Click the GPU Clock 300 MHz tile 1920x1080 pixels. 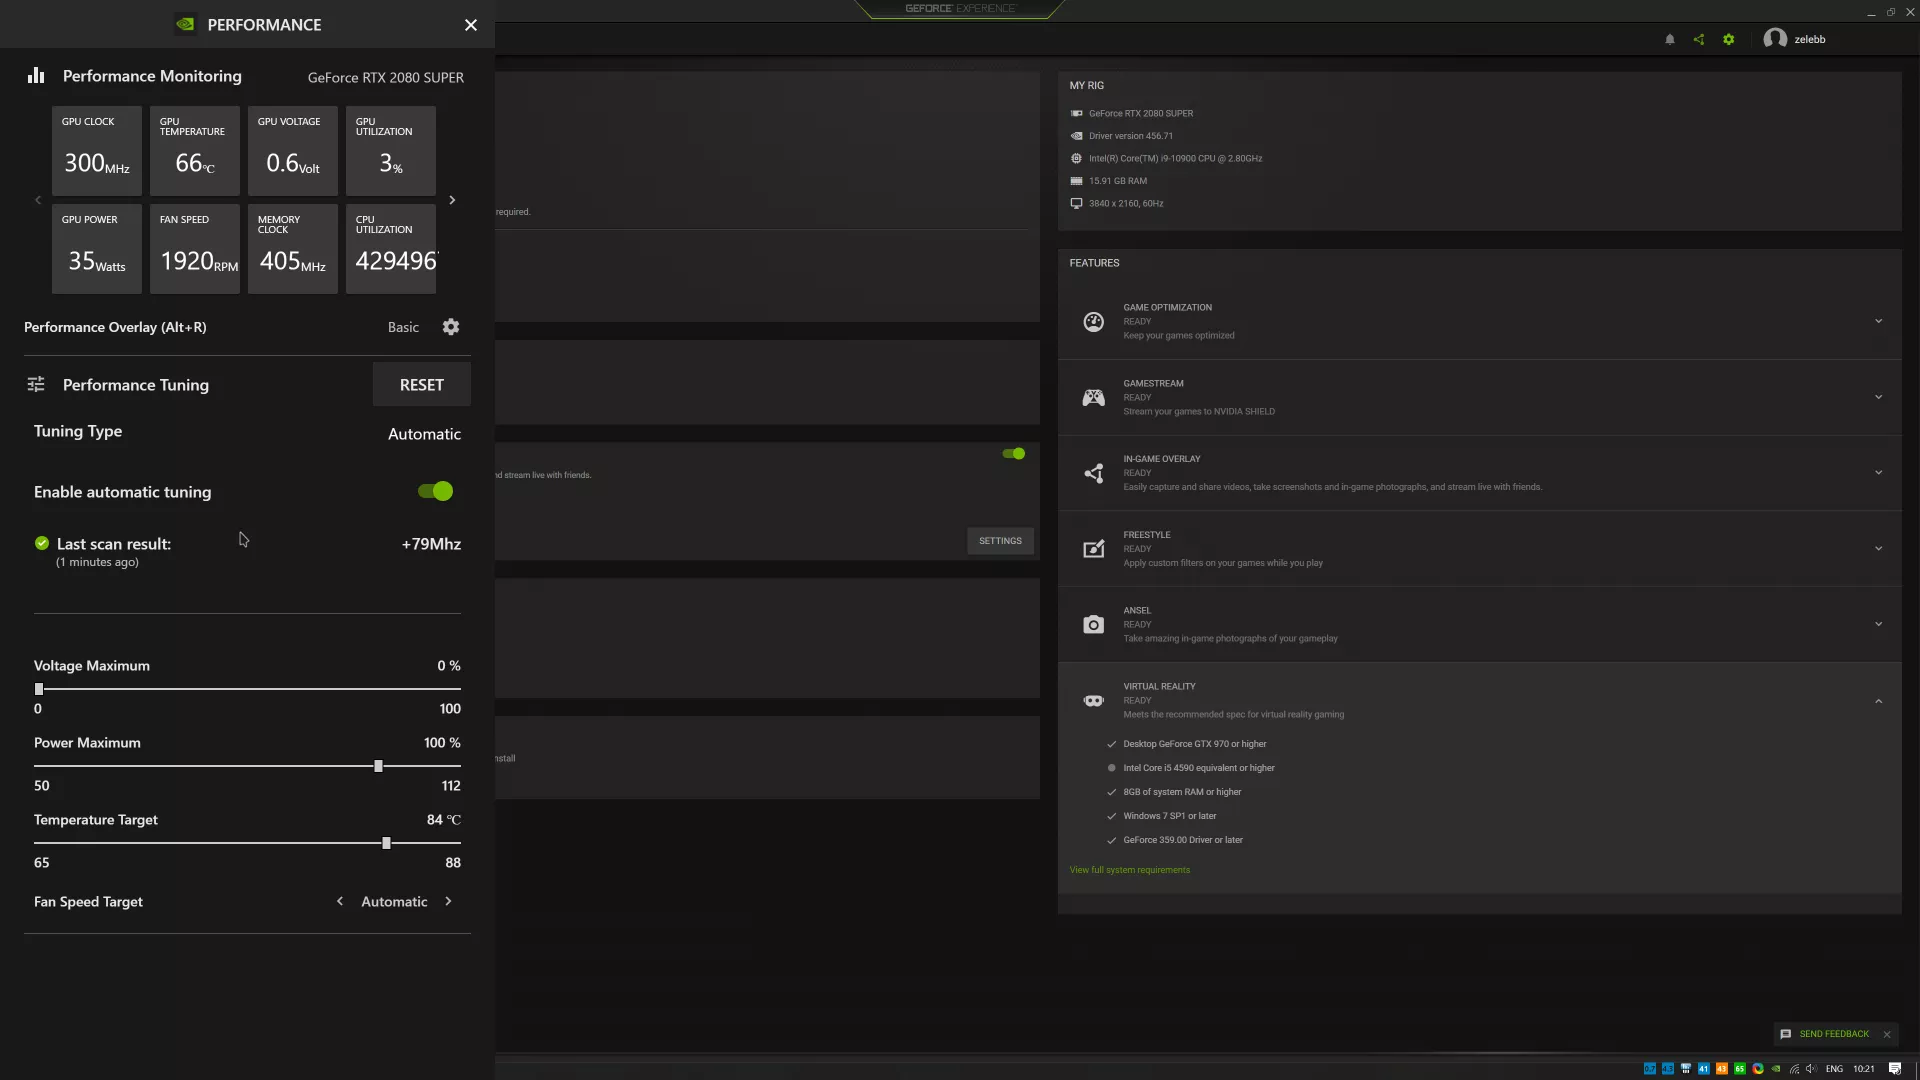click(x=96, y=151)
